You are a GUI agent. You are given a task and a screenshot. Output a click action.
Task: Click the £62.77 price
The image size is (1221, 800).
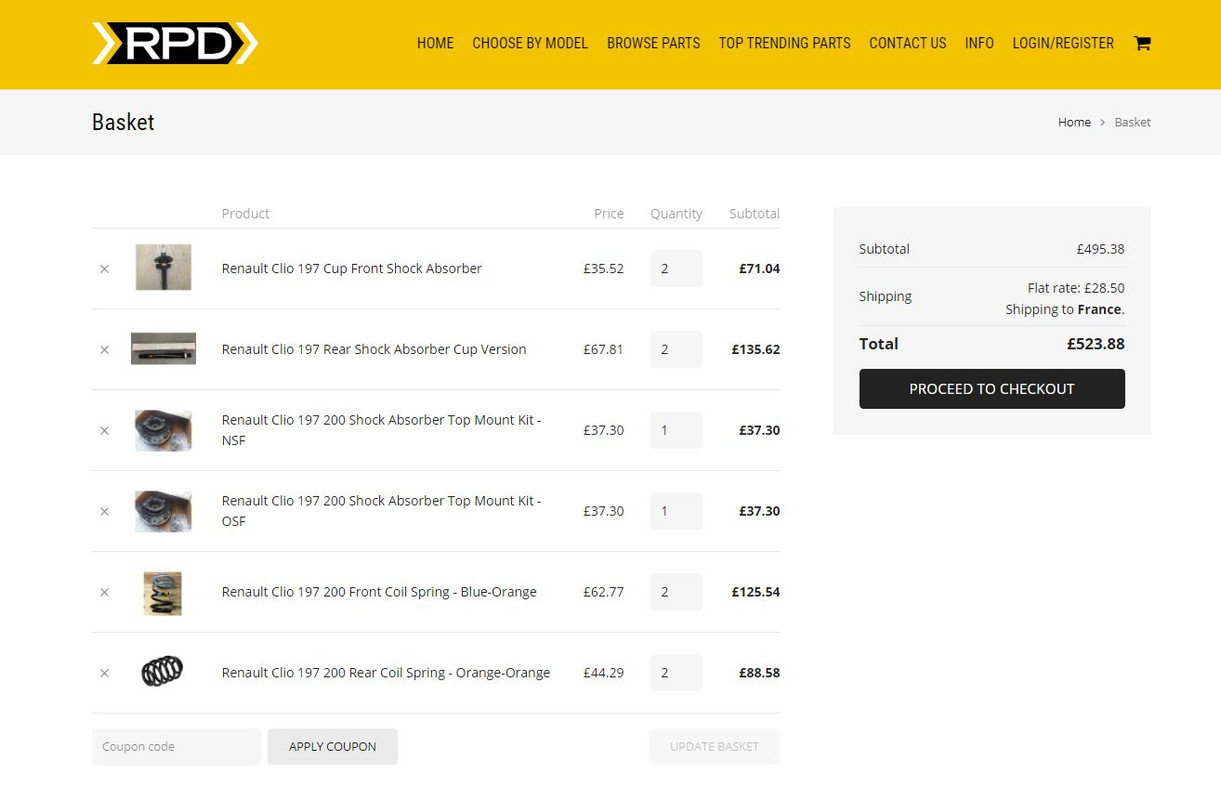coord(603,592)
